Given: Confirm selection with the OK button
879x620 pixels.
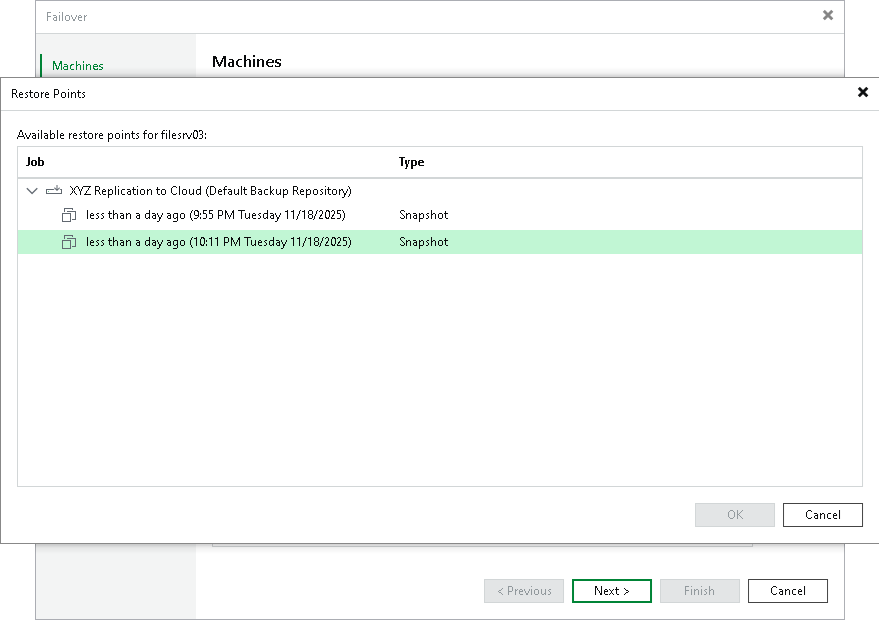Looking at the screenshot, I should pyautogui.click(x=734, y=514).
